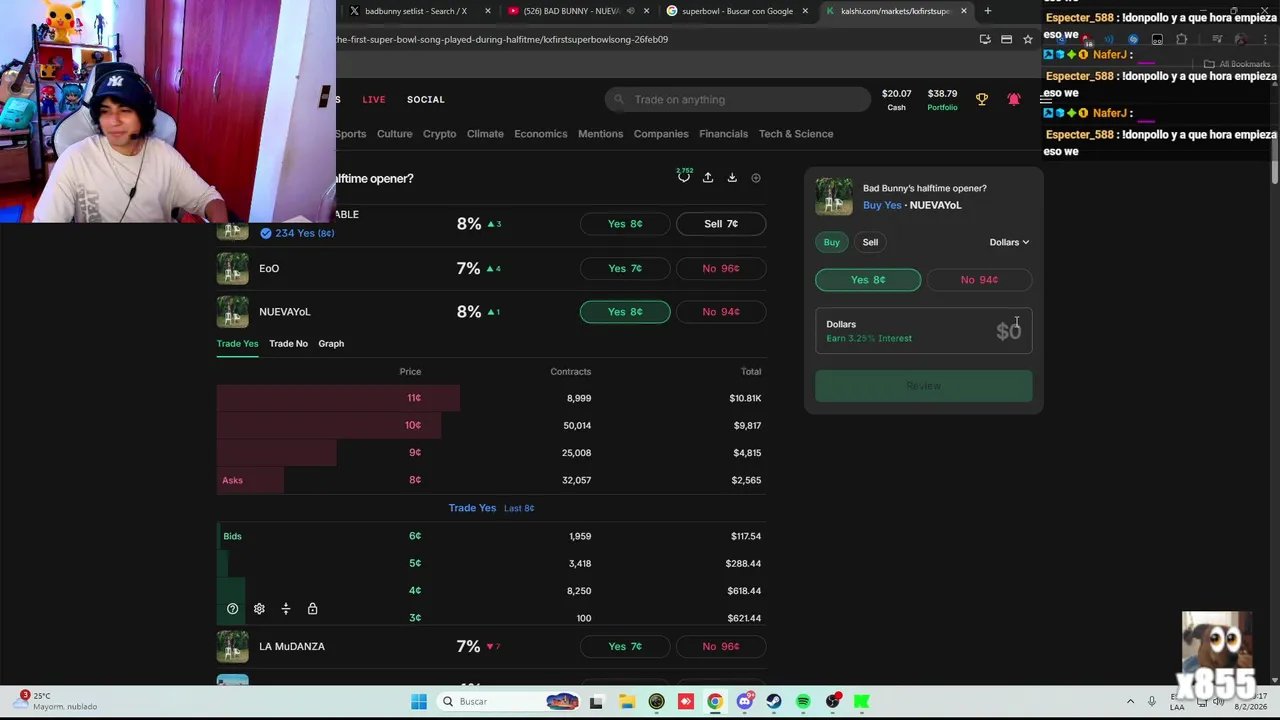Select No 94¢ on the NUEVAYoL row
Screen dimensions: 1280x720
click(x=721, y=312)
